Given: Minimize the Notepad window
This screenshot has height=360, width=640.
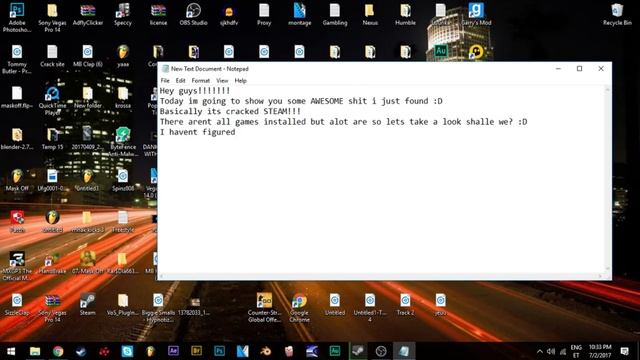Looking at the screenshot, I should click(558, 69).
